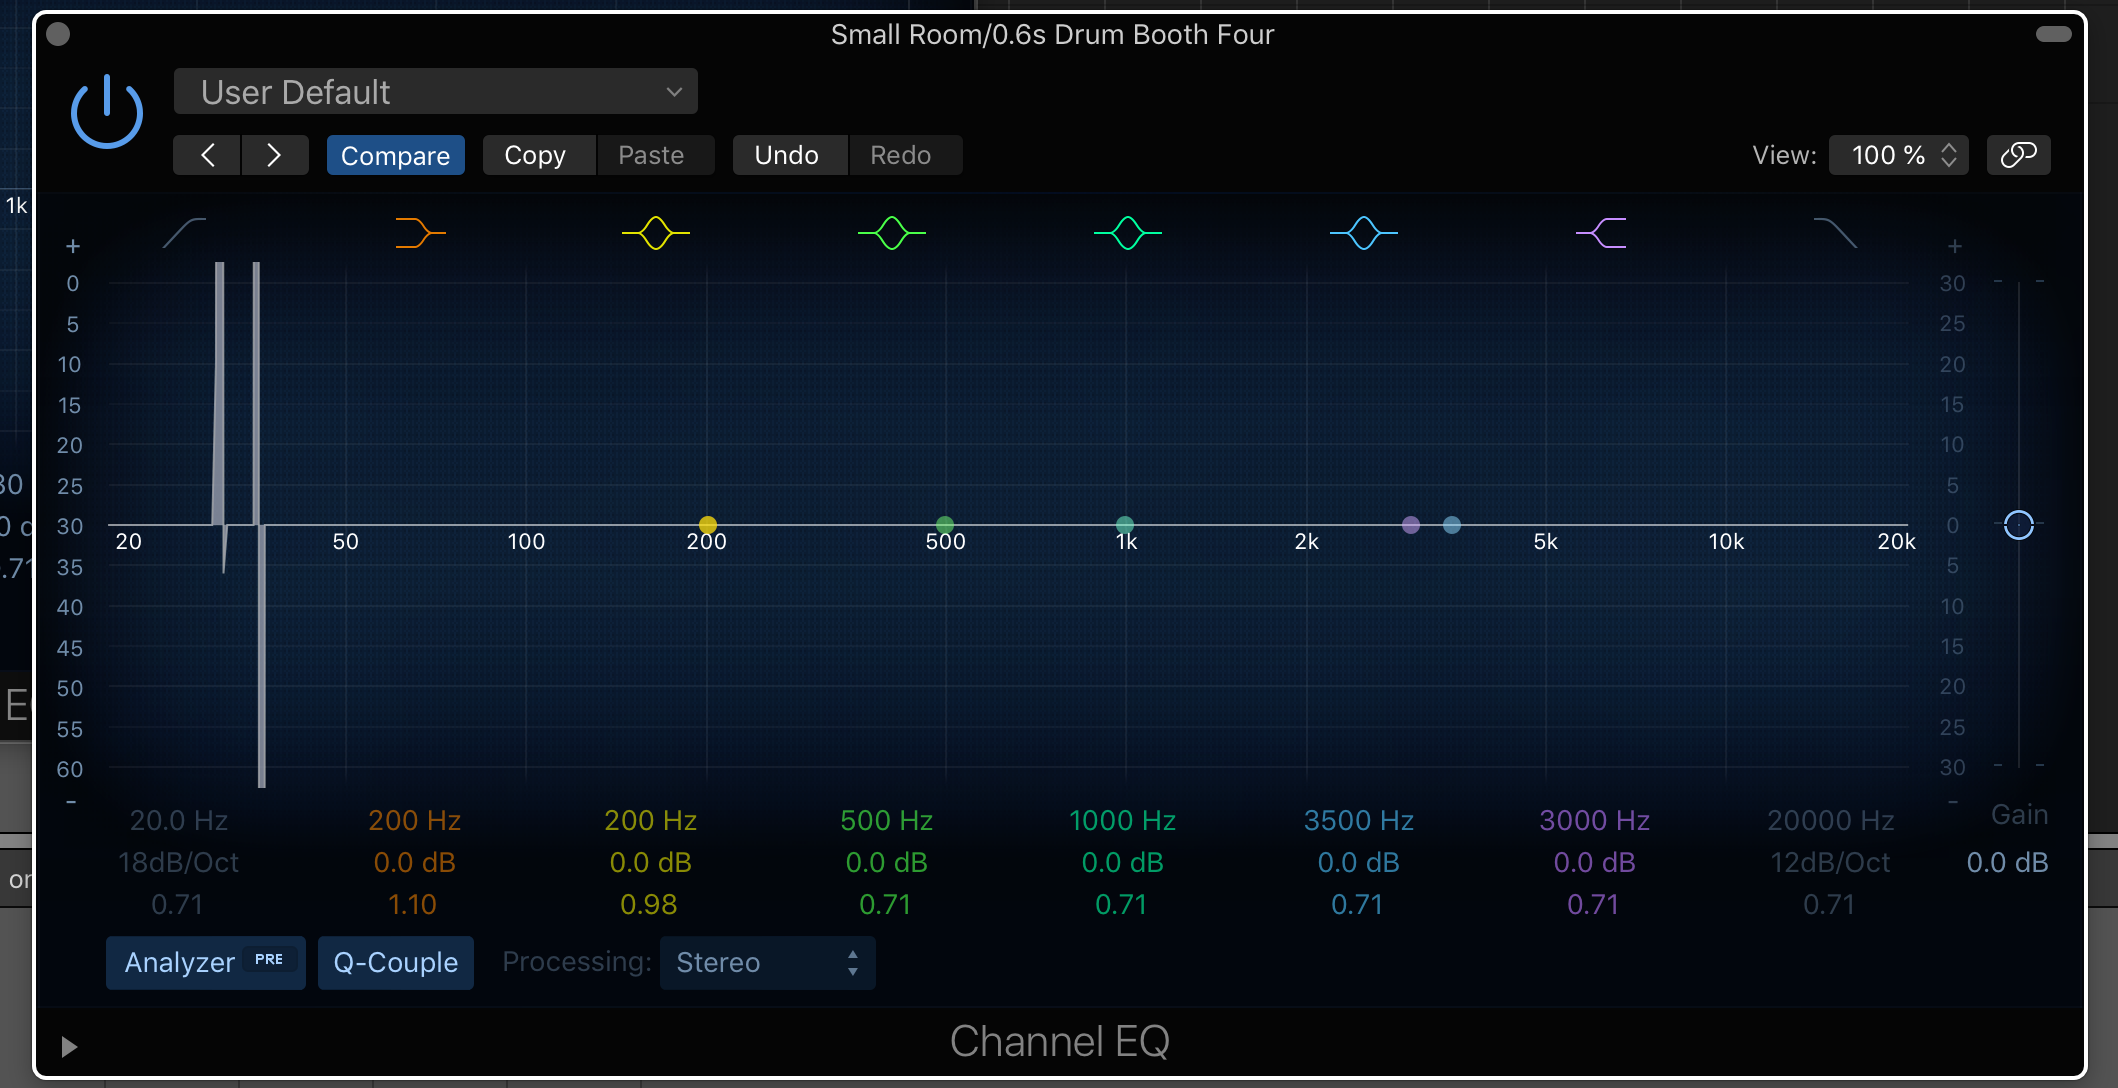
Task: Open the User Default preset dropdown
Action: point(435,92)
